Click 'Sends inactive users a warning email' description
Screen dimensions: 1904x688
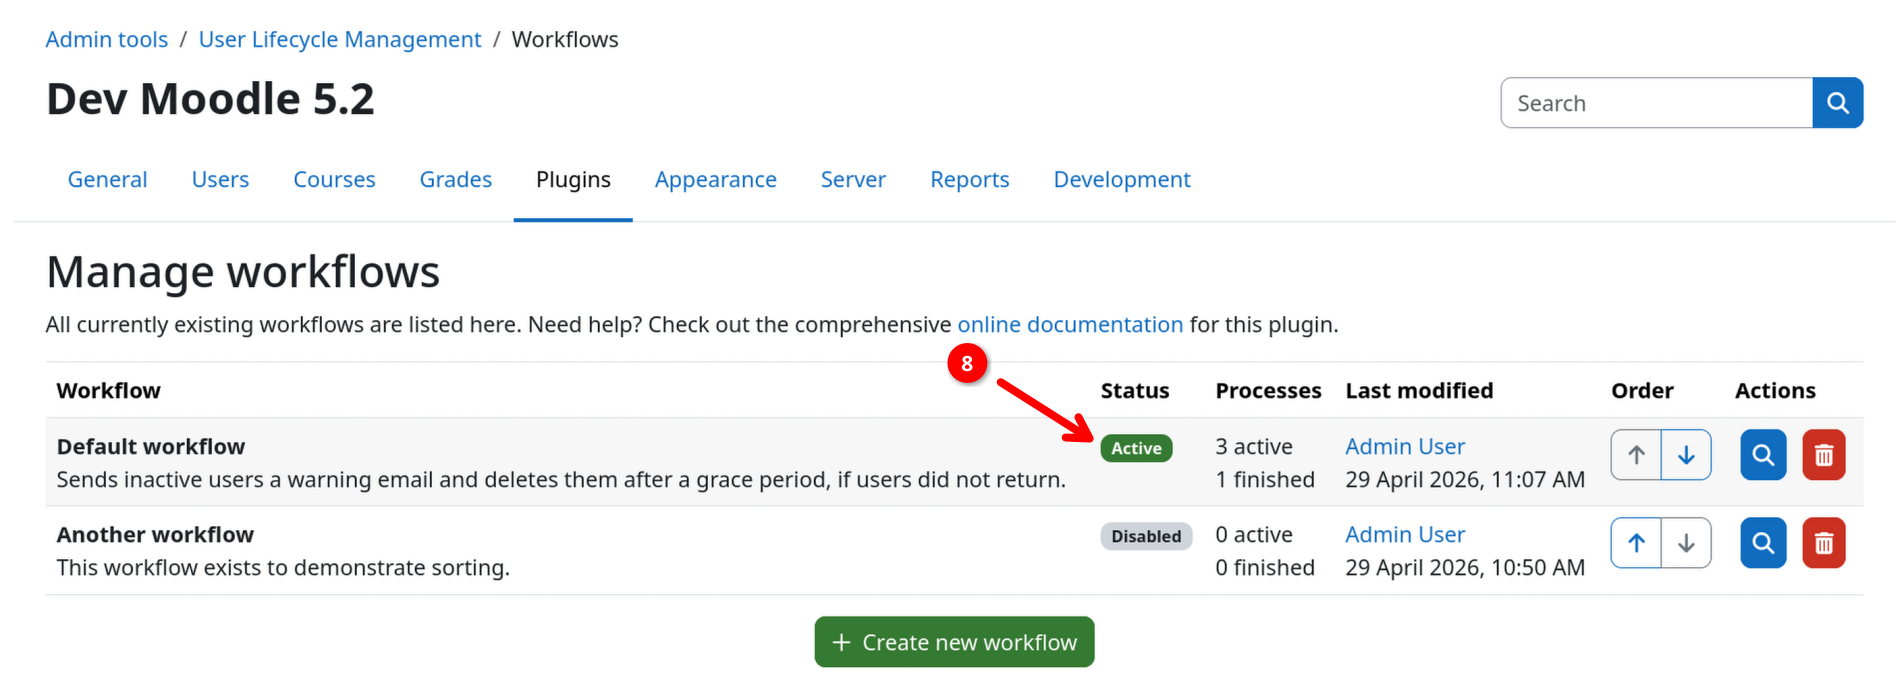click(x=561, y=480)
